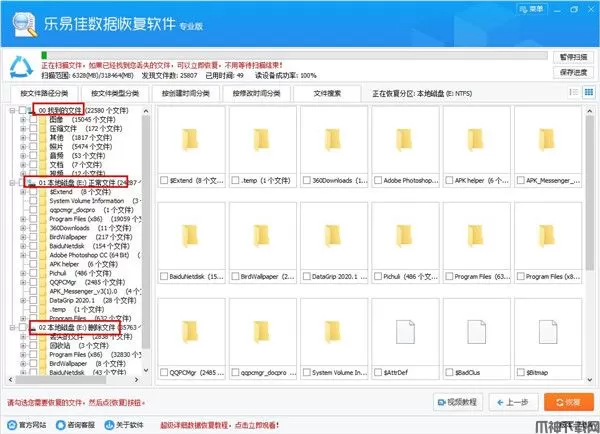Open the APK_Messenger folder thumbnail in grid
The image size is (600, 434).
547,139
